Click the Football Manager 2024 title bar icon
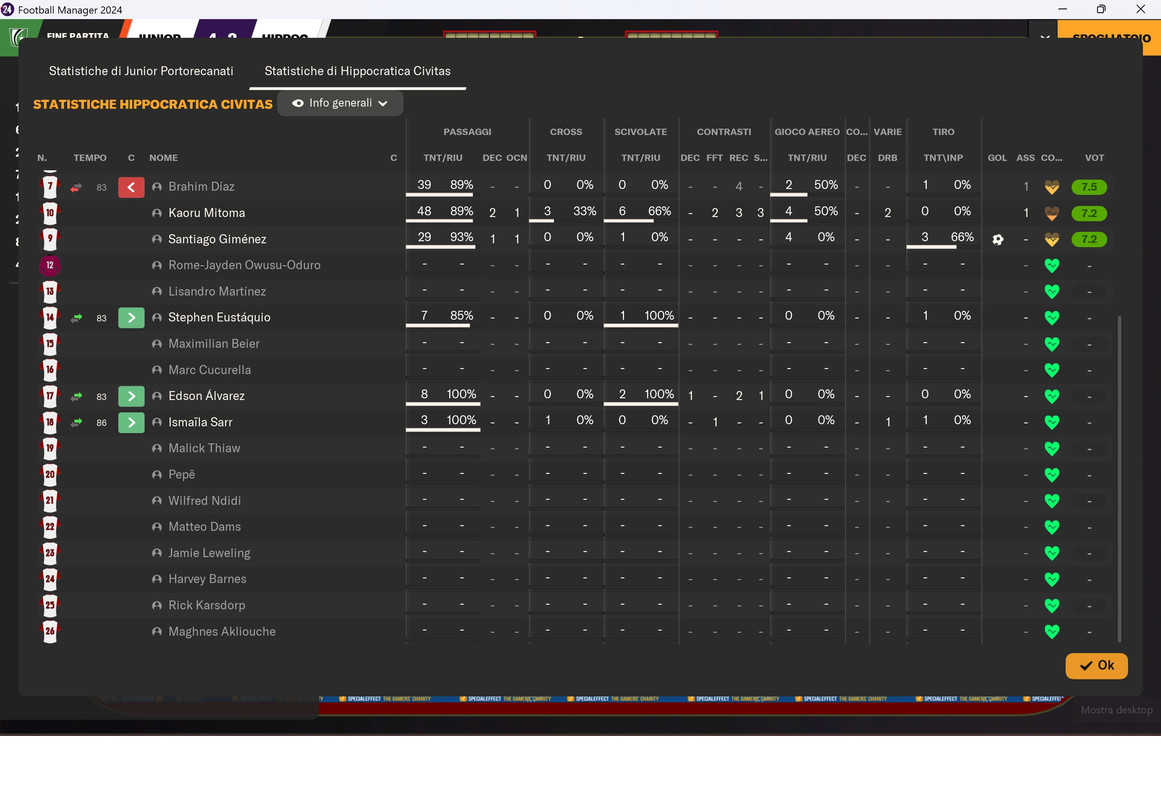 point(8,10)
